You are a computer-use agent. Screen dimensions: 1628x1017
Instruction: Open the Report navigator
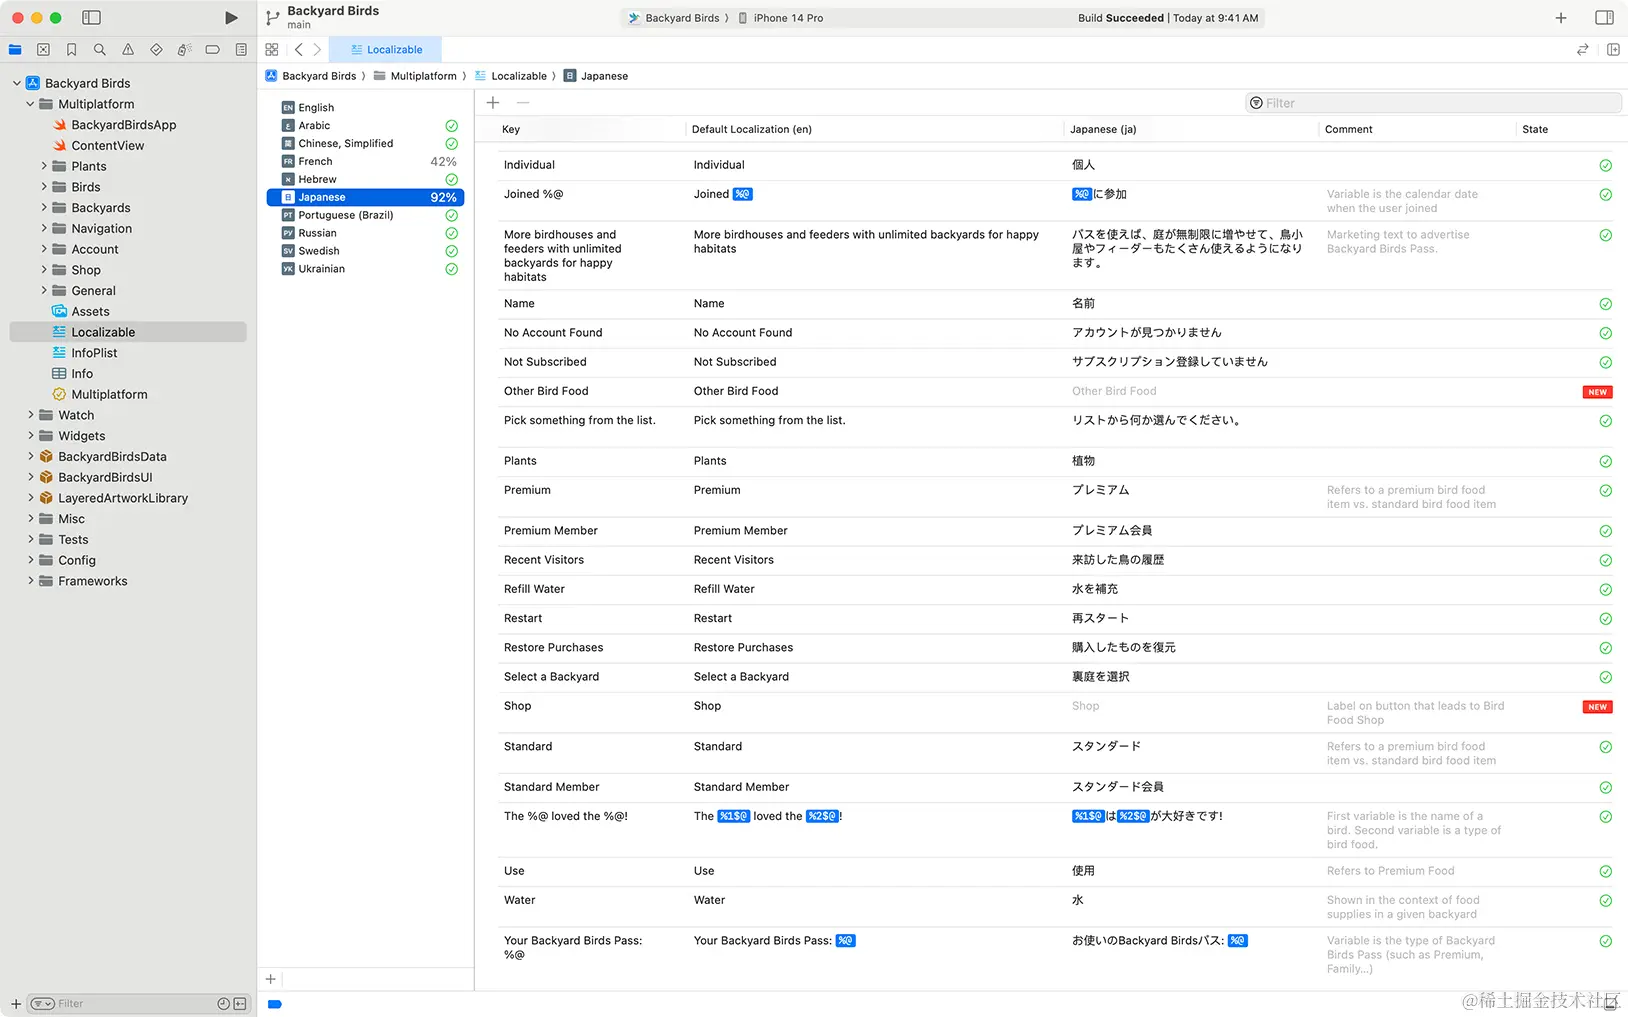pos(240,49)
